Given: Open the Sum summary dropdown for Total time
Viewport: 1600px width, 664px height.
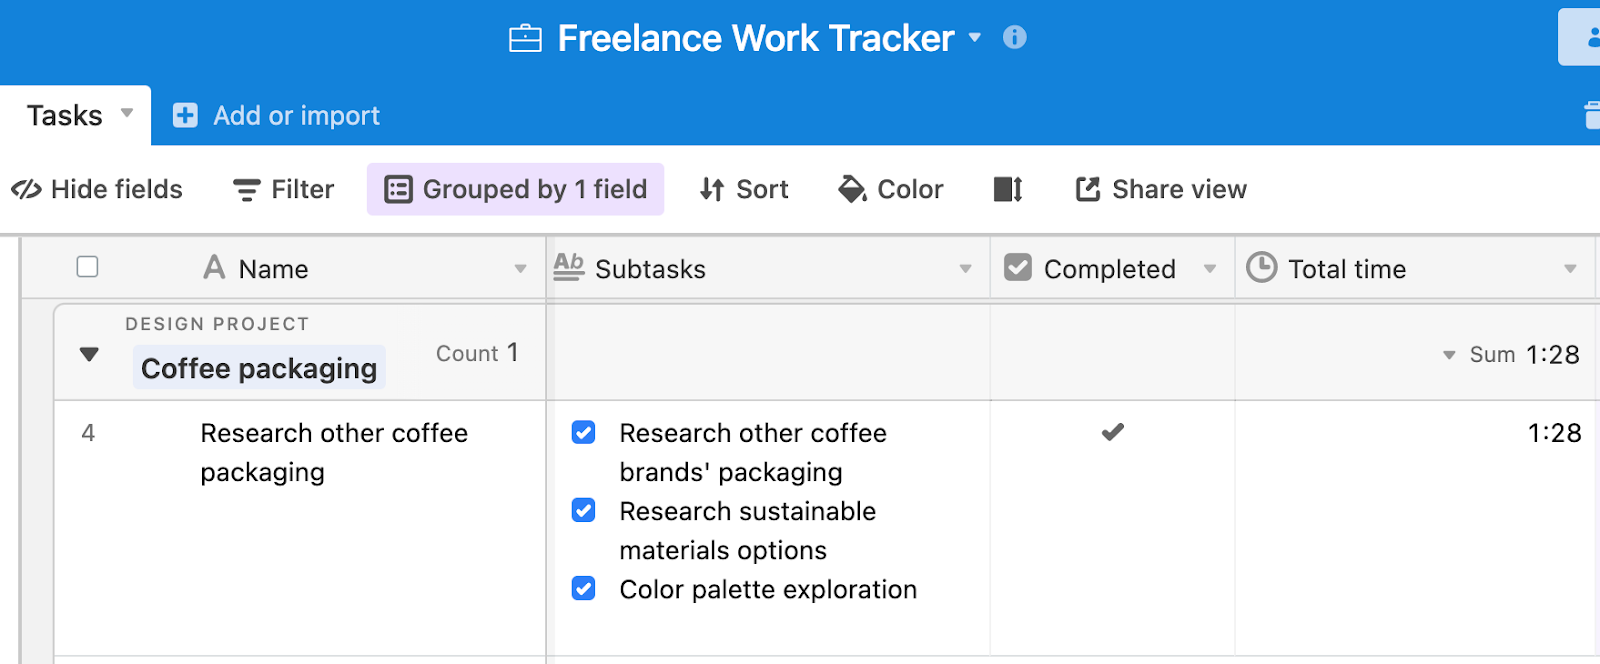Looking at the screenshot, I should coord(1449,355).
